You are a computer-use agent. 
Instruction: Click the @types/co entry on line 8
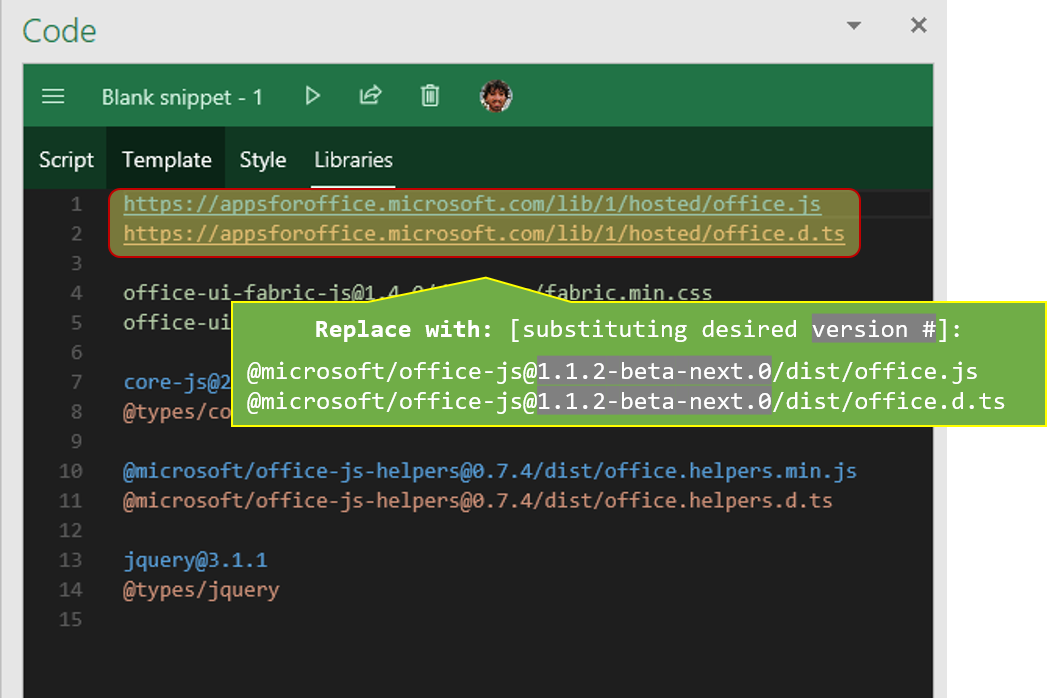tap(177, 411)
